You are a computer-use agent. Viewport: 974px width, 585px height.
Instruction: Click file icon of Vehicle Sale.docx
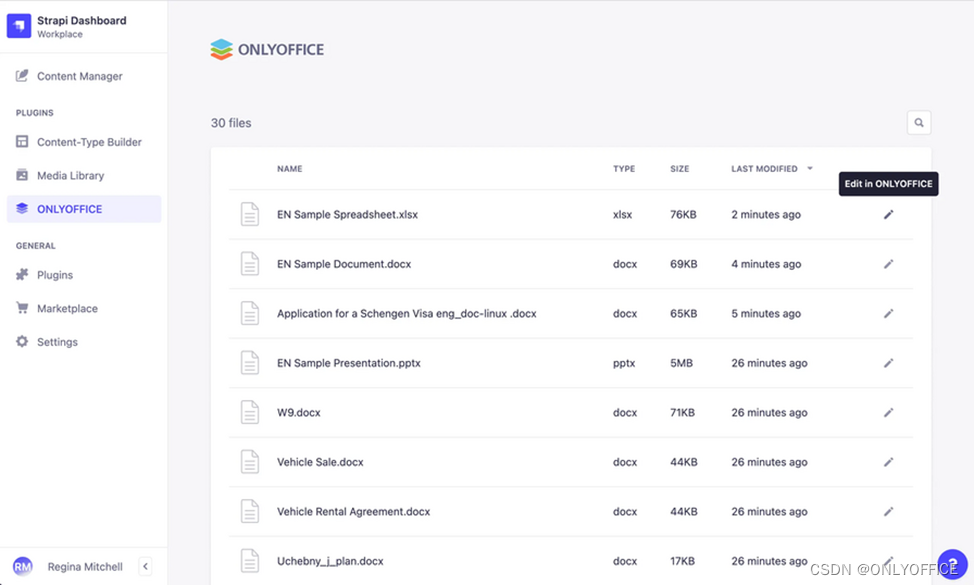250,462
